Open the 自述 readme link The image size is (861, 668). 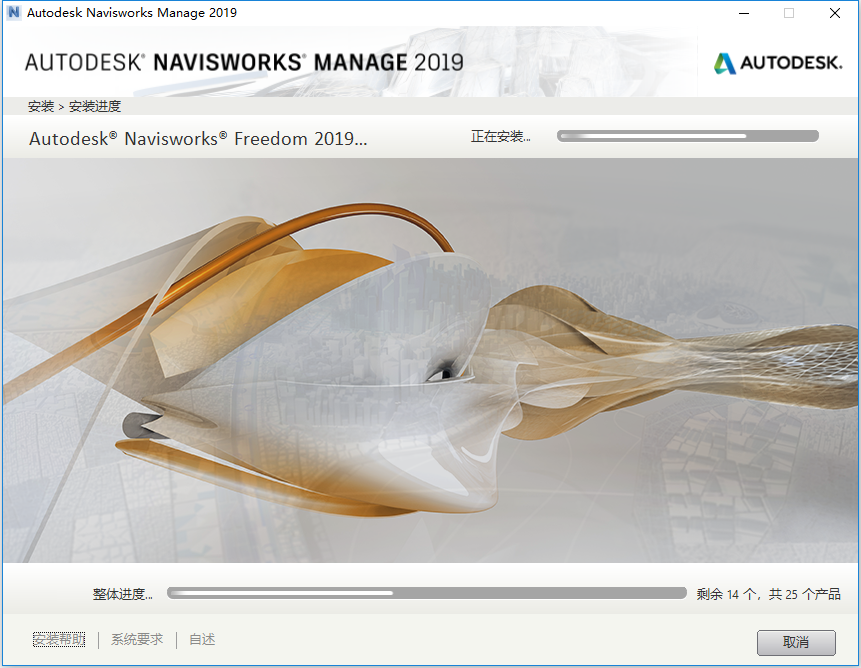[202, 639]
